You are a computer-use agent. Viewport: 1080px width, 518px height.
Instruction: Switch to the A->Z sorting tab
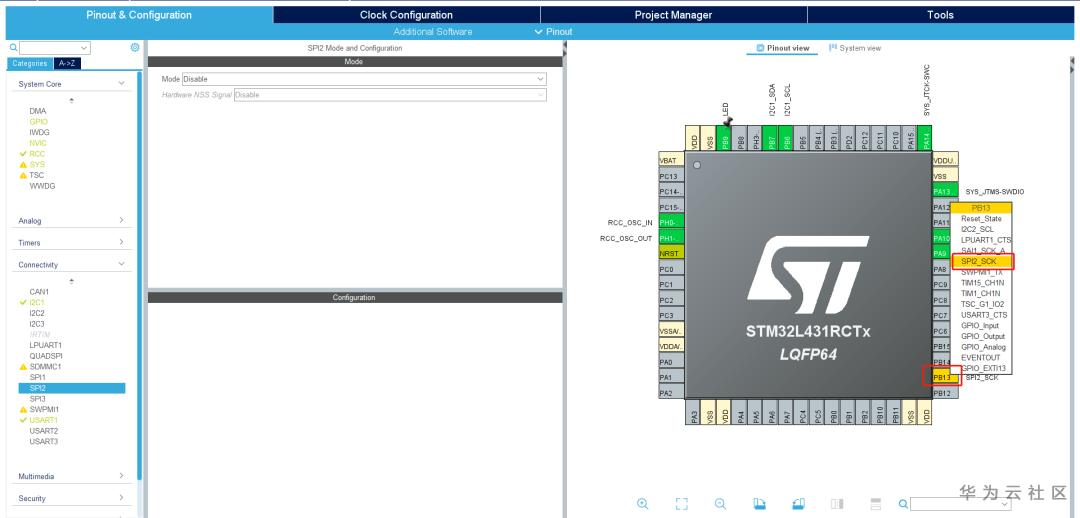click(67, 63)
